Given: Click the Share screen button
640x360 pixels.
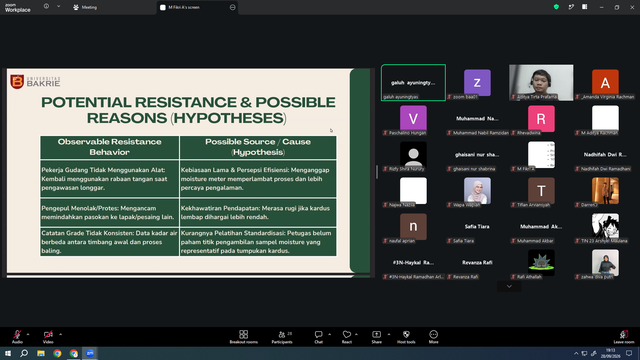Looking at the screenshot, I should click(x=376, y=337).
